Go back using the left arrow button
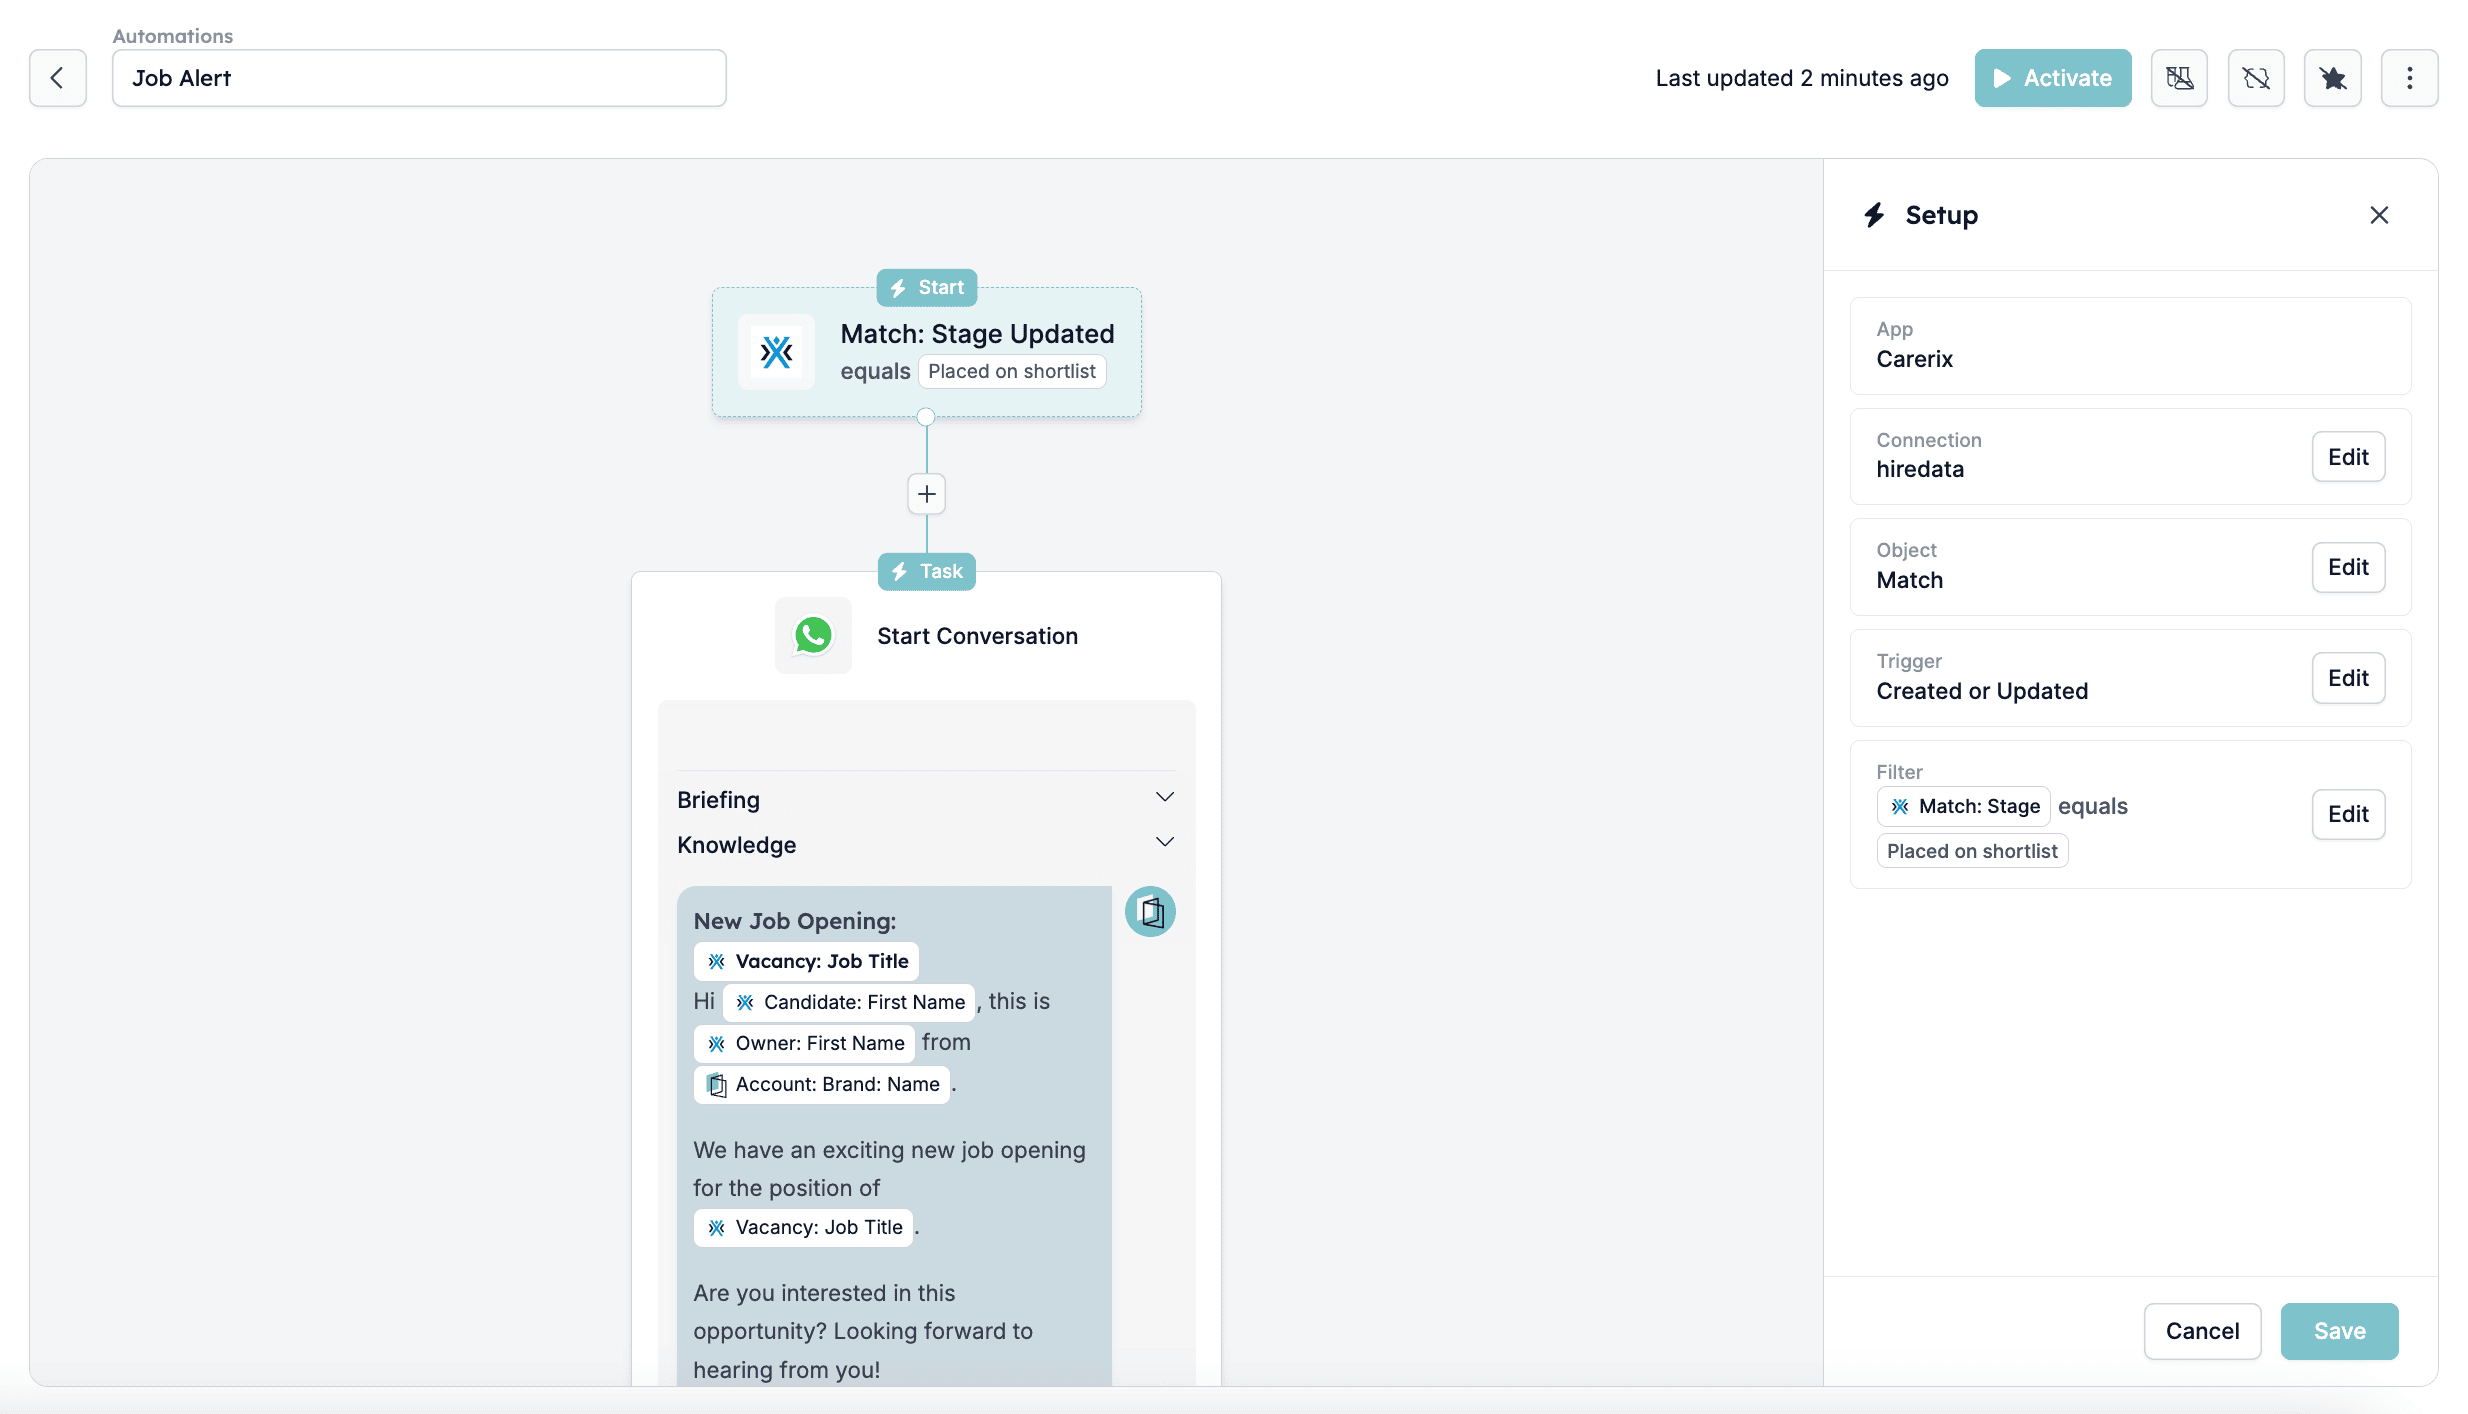This screenshot has width=2468, height=1414. [58, 78]
